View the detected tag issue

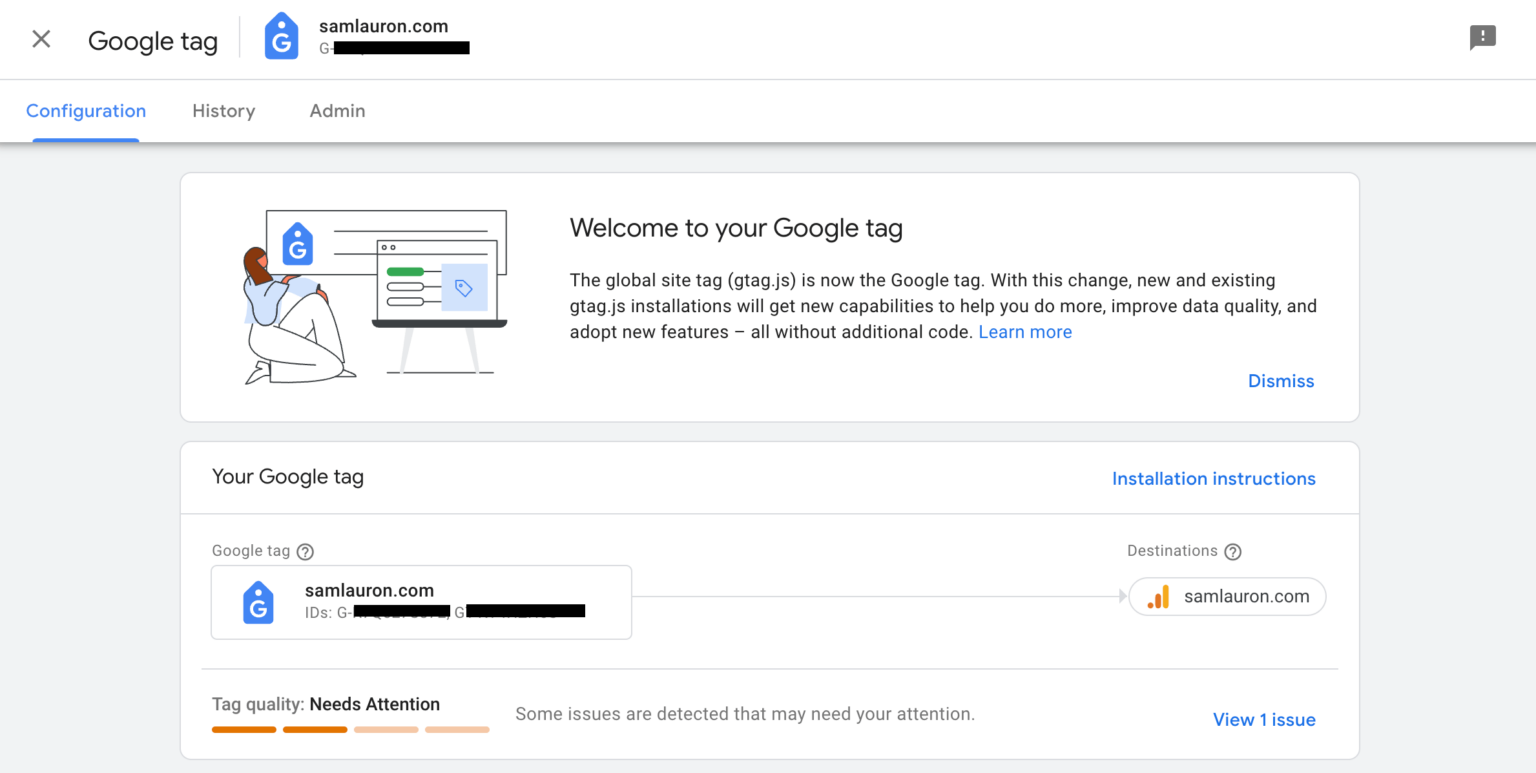1263,719
